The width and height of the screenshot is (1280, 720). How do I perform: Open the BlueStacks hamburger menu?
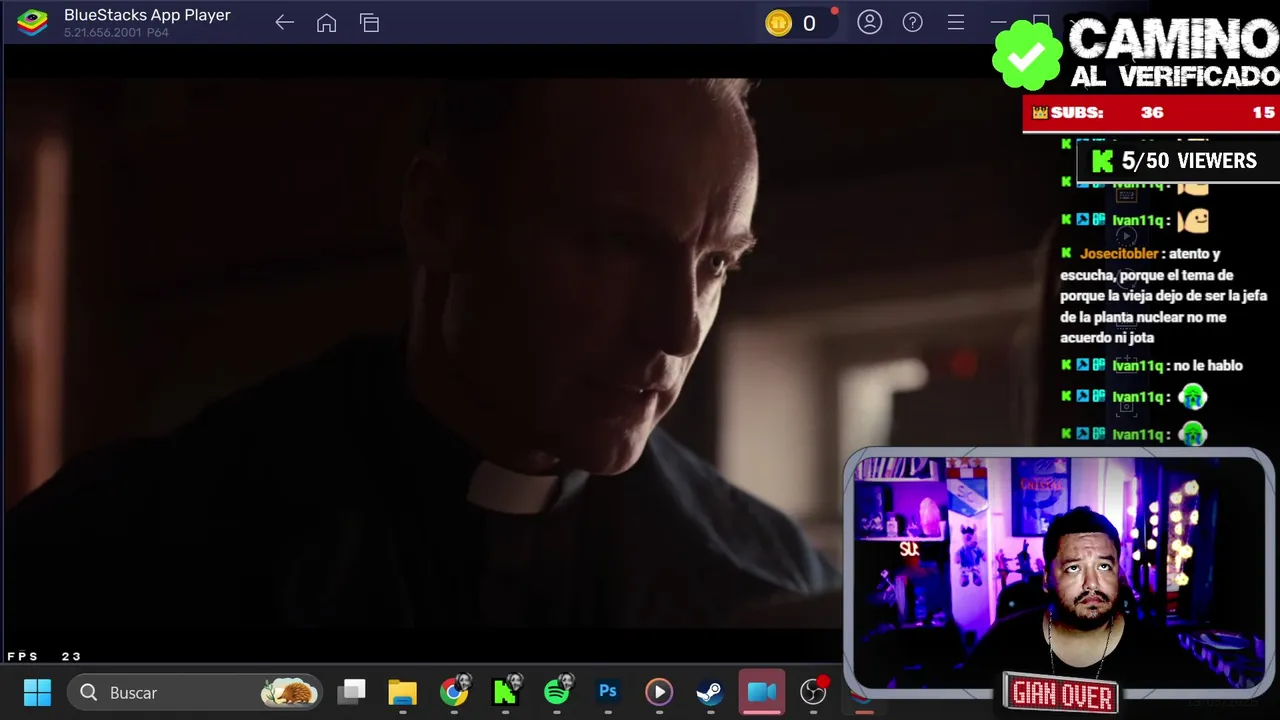tap(956, 22)
